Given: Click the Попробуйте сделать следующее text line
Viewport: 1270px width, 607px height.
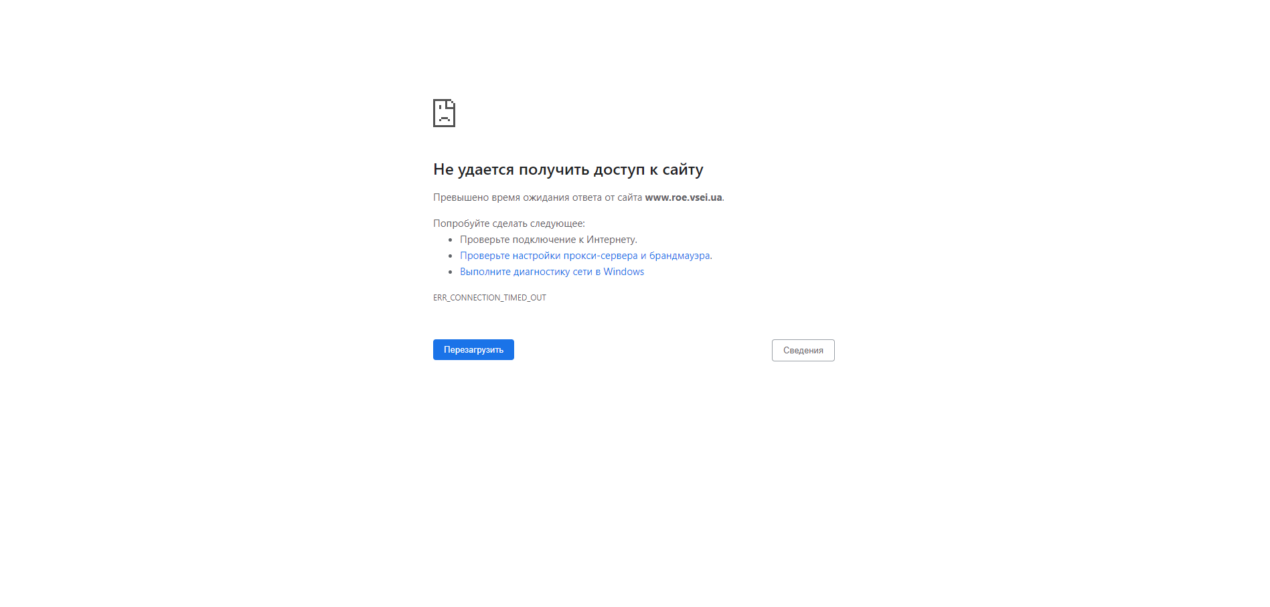Looking at the screenshot, I should 509,223.
